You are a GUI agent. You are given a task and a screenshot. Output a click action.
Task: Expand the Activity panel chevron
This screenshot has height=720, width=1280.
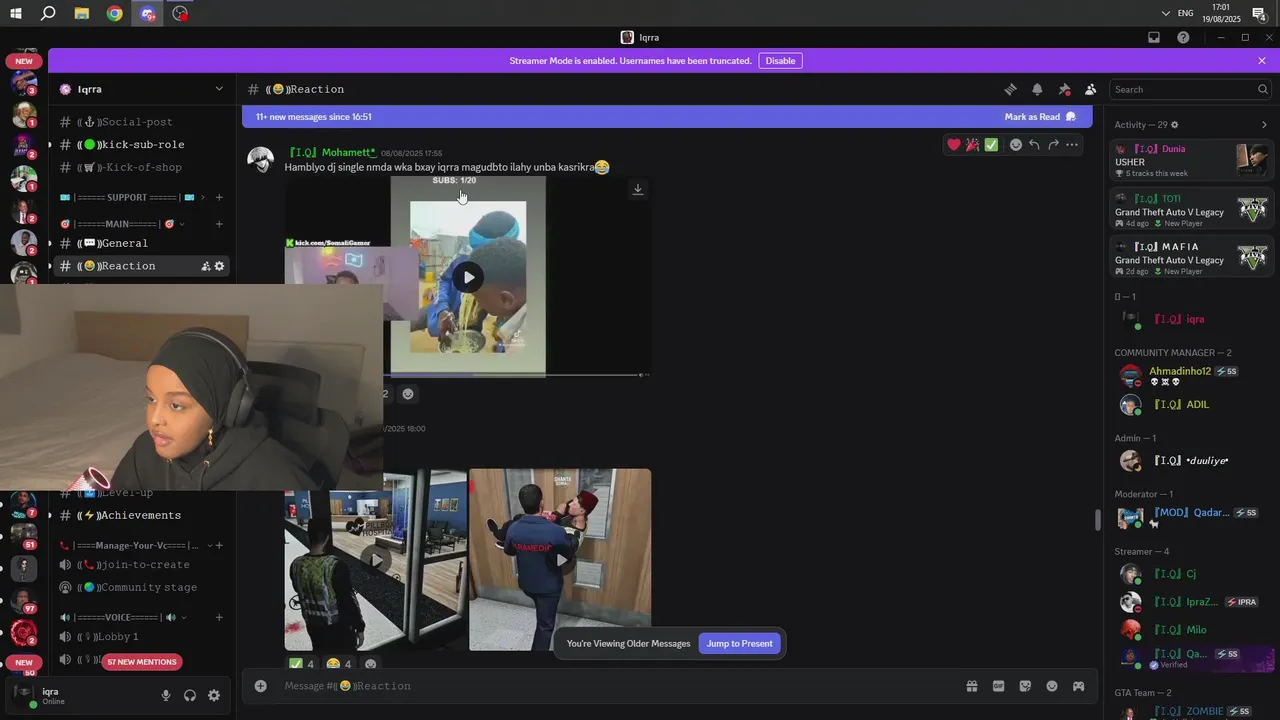1264,125
